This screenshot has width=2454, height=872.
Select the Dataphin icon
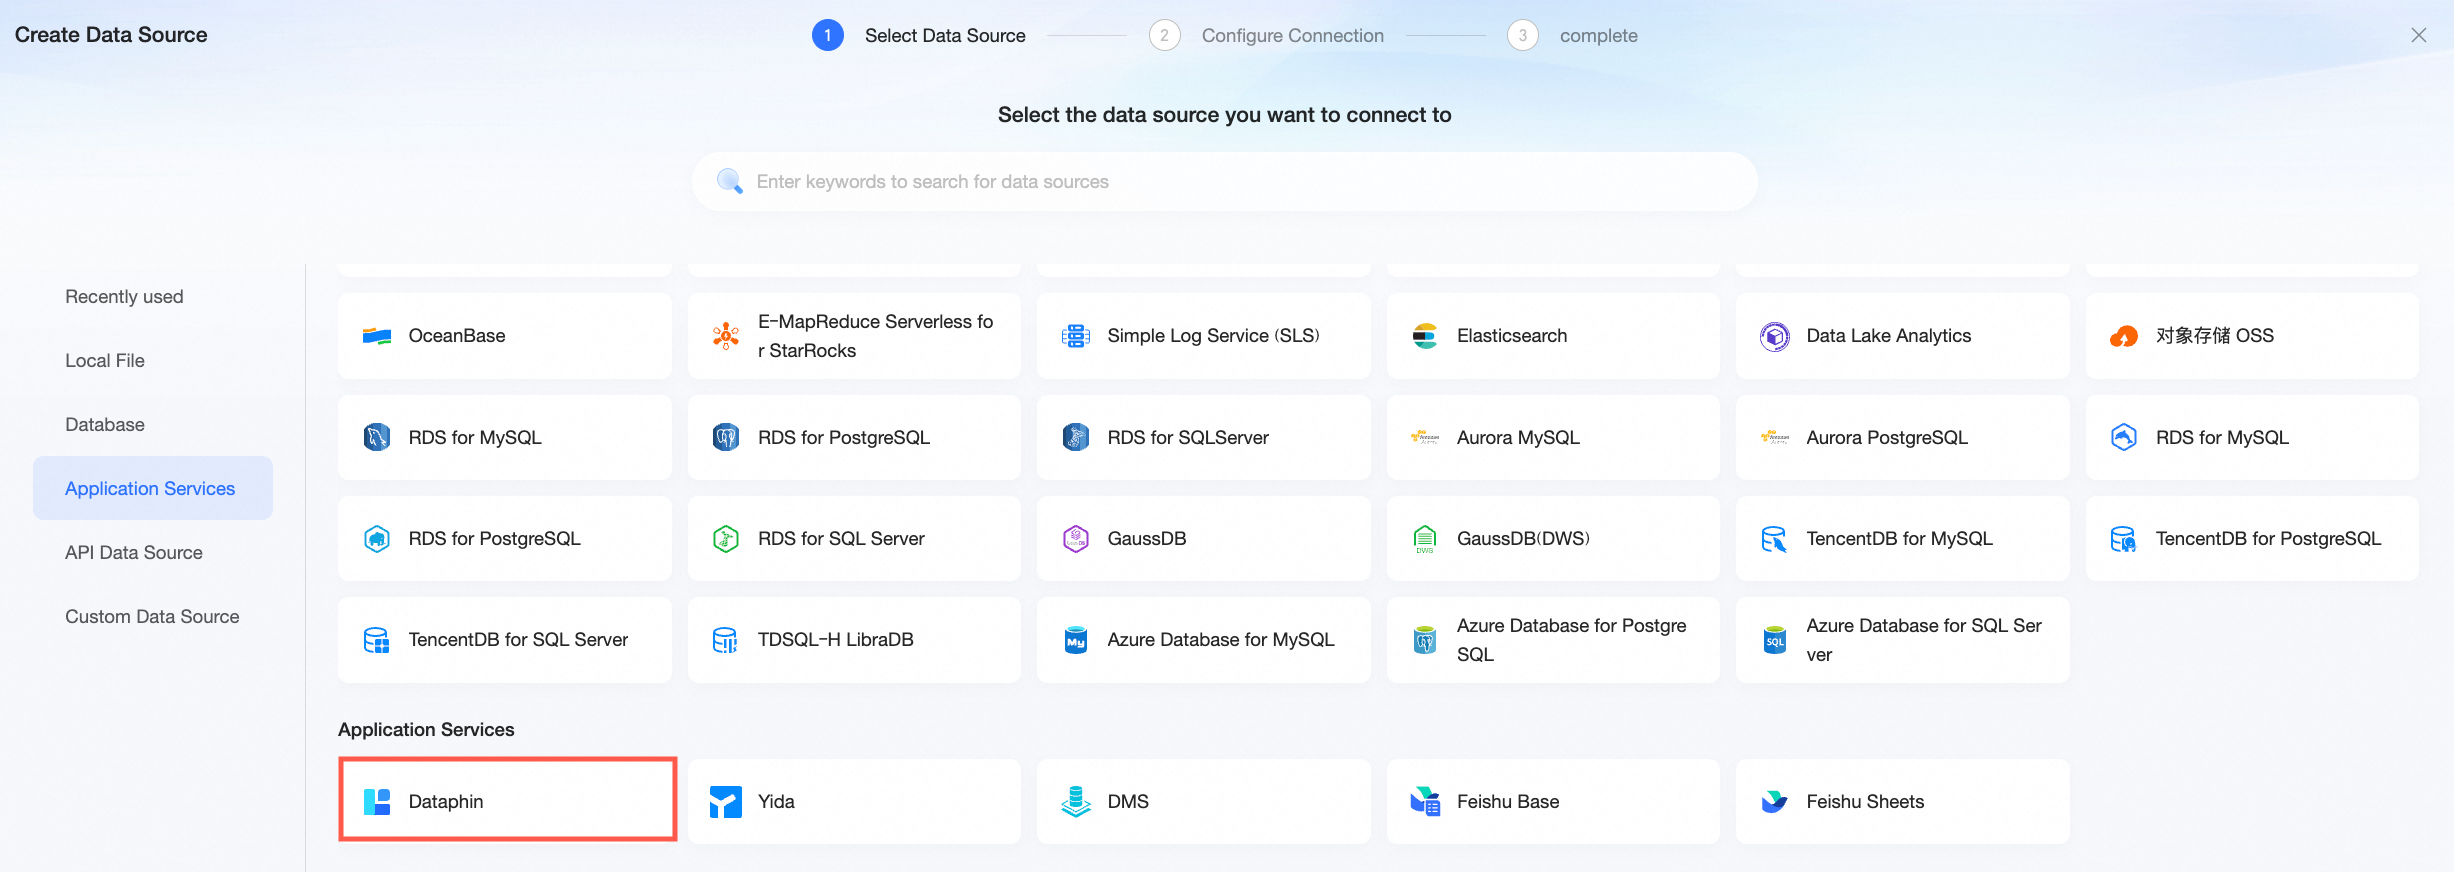[376, 802]
